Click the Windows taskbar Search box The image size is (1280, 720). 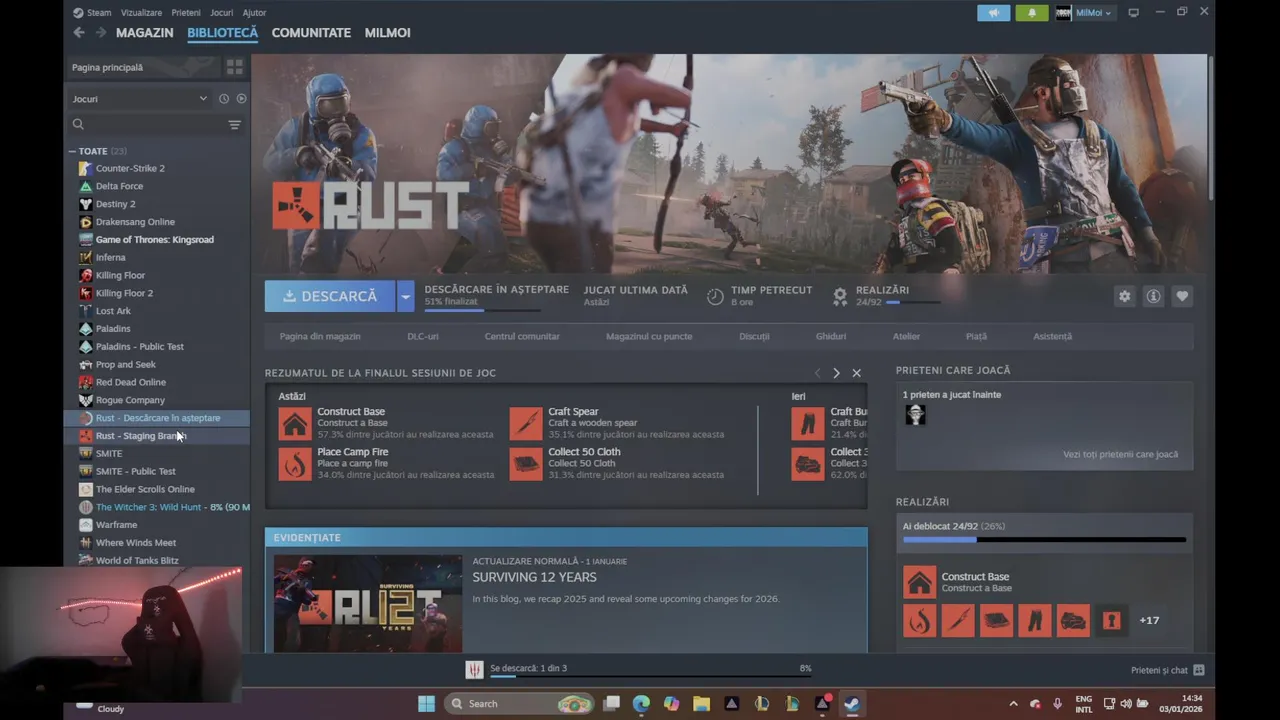[x=519, y=703]
